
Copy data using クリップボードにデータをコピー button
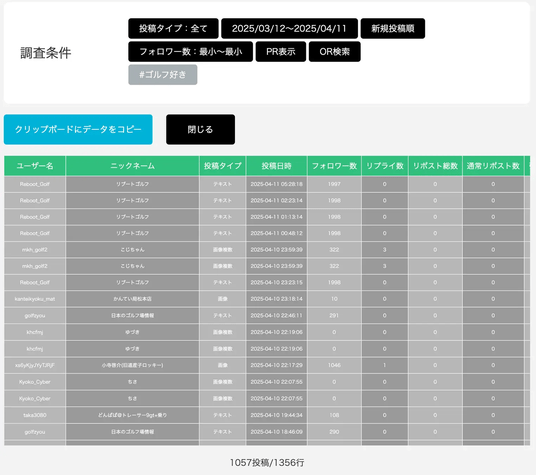pyautogui.click(x=78, y=130)
